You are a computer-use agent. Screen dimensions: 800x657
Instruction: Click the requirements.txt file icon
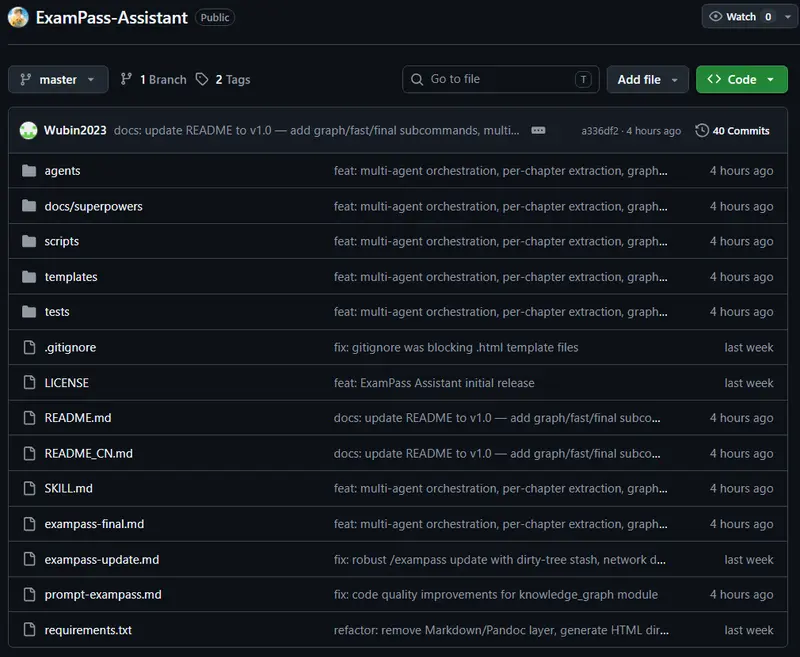pos(30,630)
